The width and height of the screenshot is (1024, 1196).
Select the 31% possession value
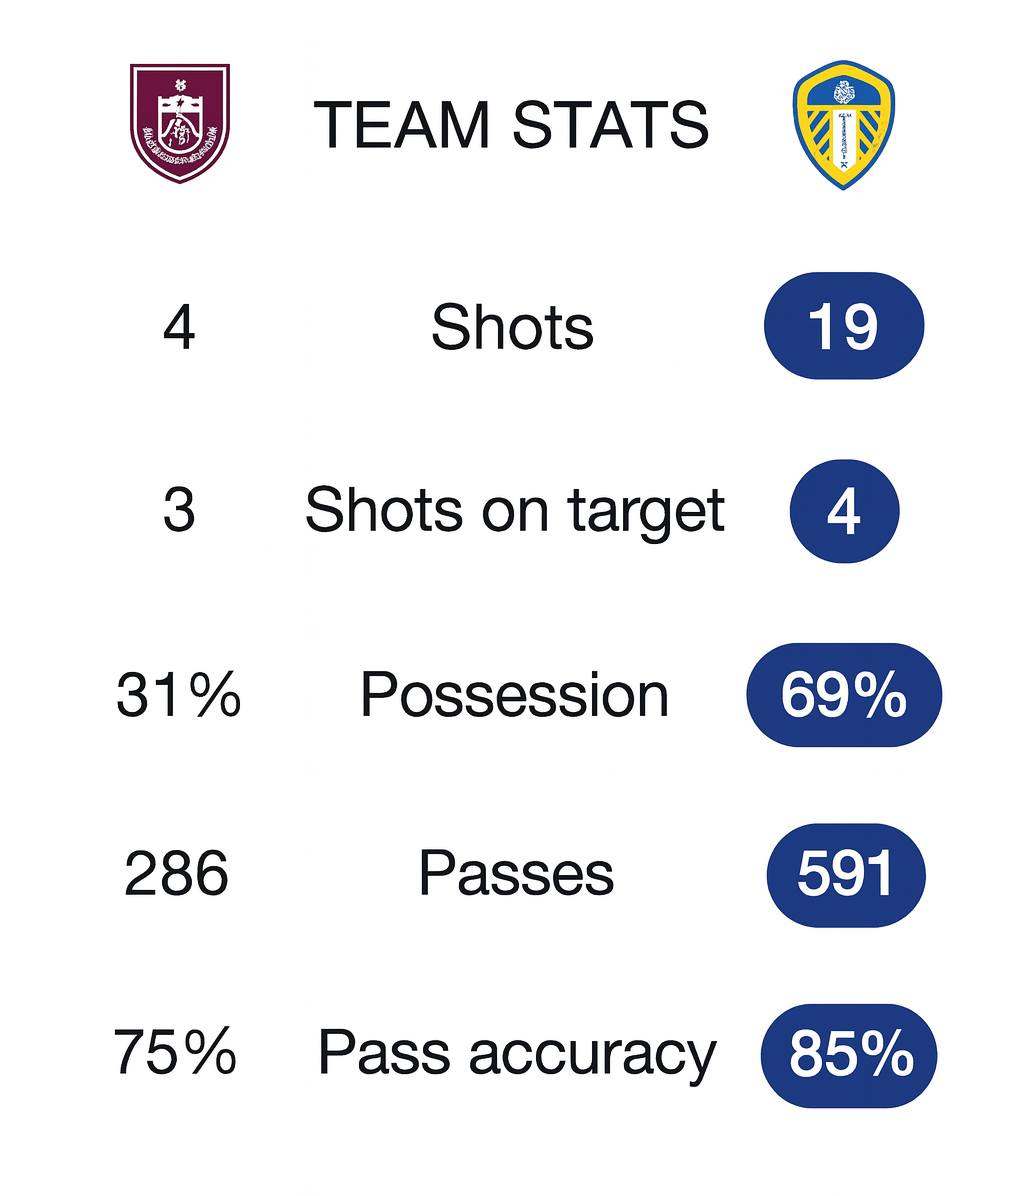179,694
